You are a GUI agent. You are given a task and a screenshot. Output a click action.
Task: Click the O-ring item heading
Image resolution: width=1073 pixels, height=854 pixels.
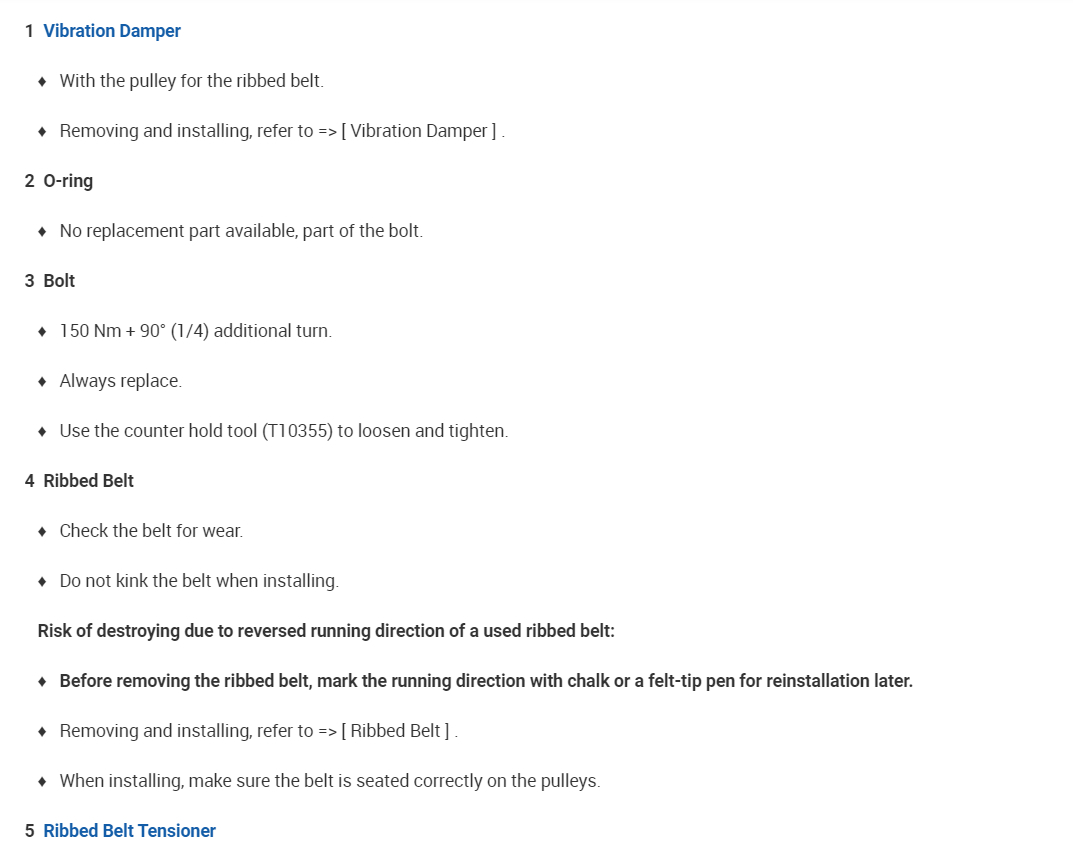[68, 181]
